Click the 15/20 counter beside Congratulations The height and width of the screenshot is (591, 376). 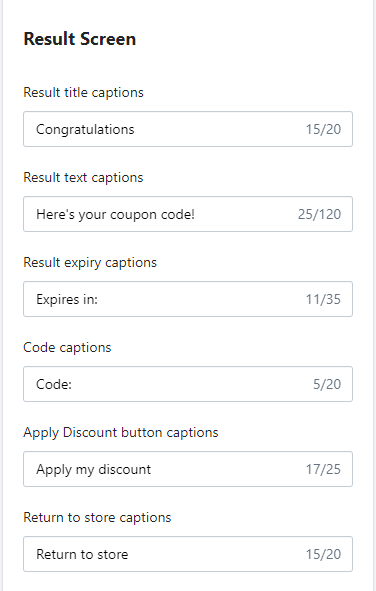pyautogui.click(x=323, y=129)
